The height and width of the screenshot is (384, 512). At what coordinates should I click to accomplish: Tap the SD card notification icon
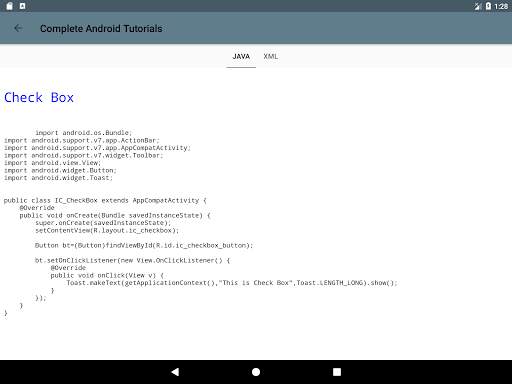(9, 6)
